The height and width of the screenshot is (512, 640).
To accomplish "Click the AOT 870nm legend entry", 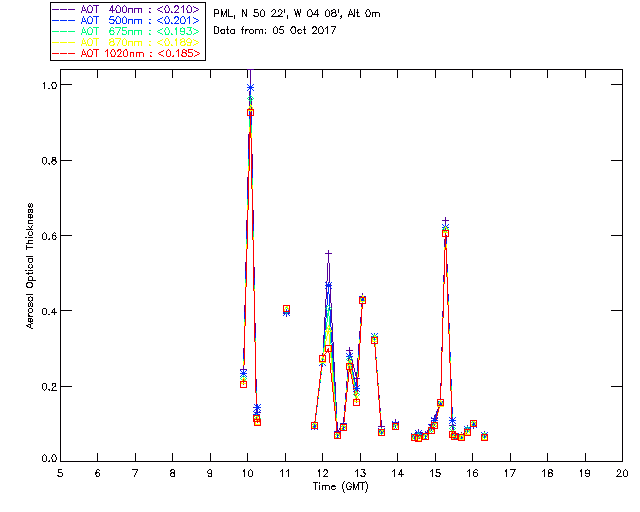I will (127, 42).
